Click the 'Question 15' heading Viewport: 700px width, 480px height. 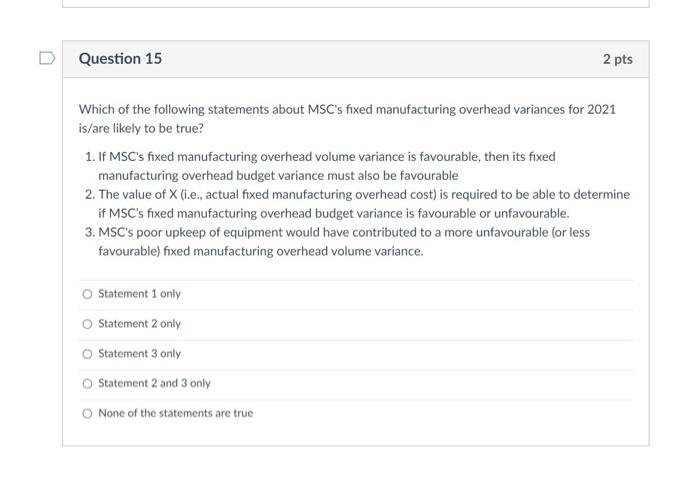tap(120, 58)
